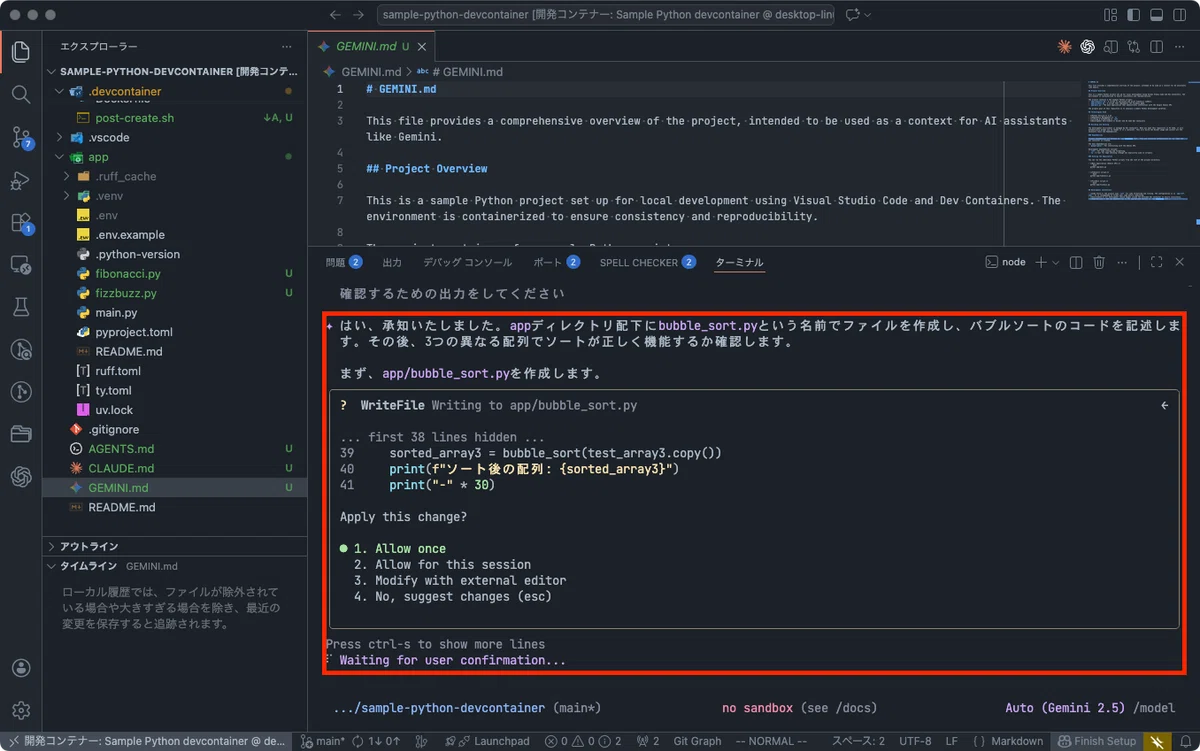Open editor More Actions ellipsis
This screenshot has height=751, width=1200.
click(x=1179, y=47)
